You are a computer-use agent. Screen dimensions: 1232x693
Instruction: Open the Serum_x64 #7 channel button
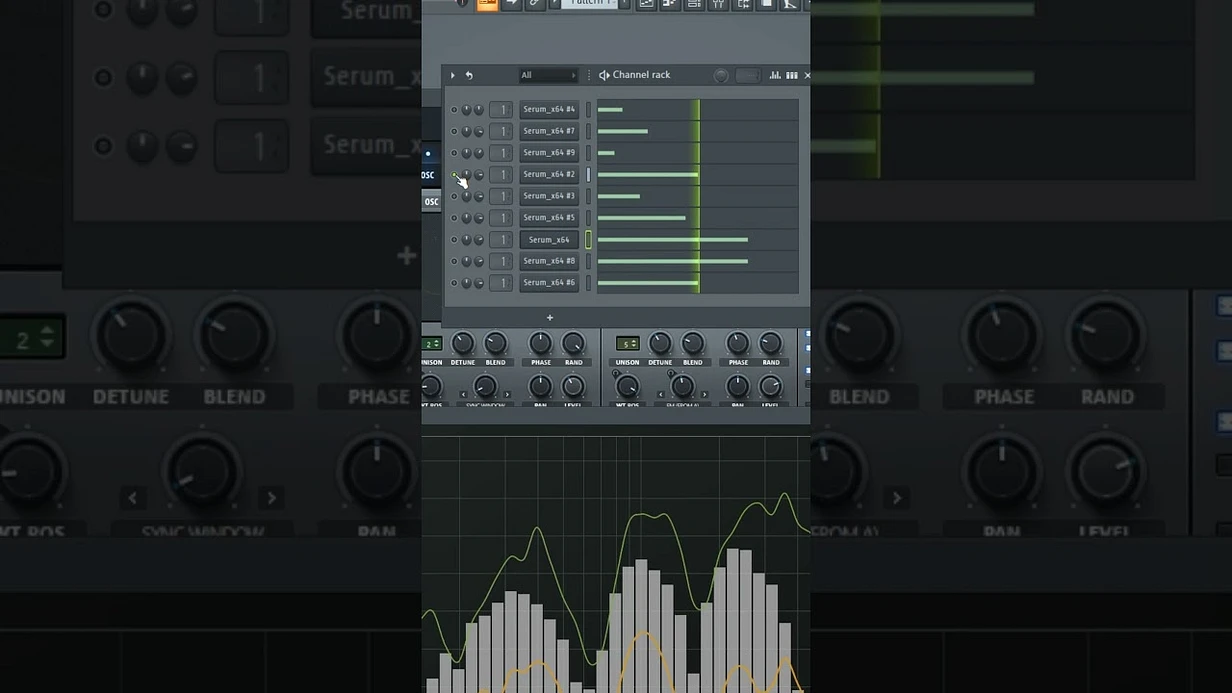pyautogui.click(x=549, y=131)
